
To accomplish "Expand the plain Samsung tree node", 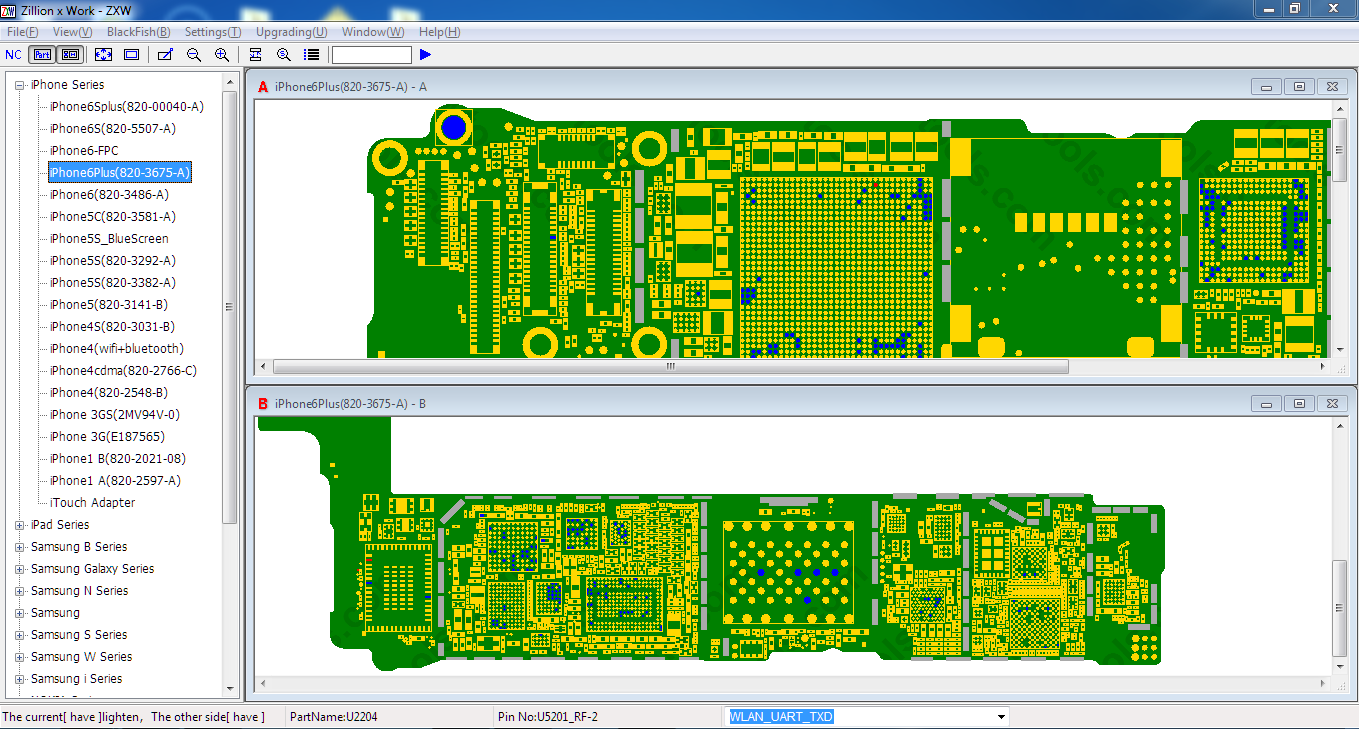I will coord(20,613).
